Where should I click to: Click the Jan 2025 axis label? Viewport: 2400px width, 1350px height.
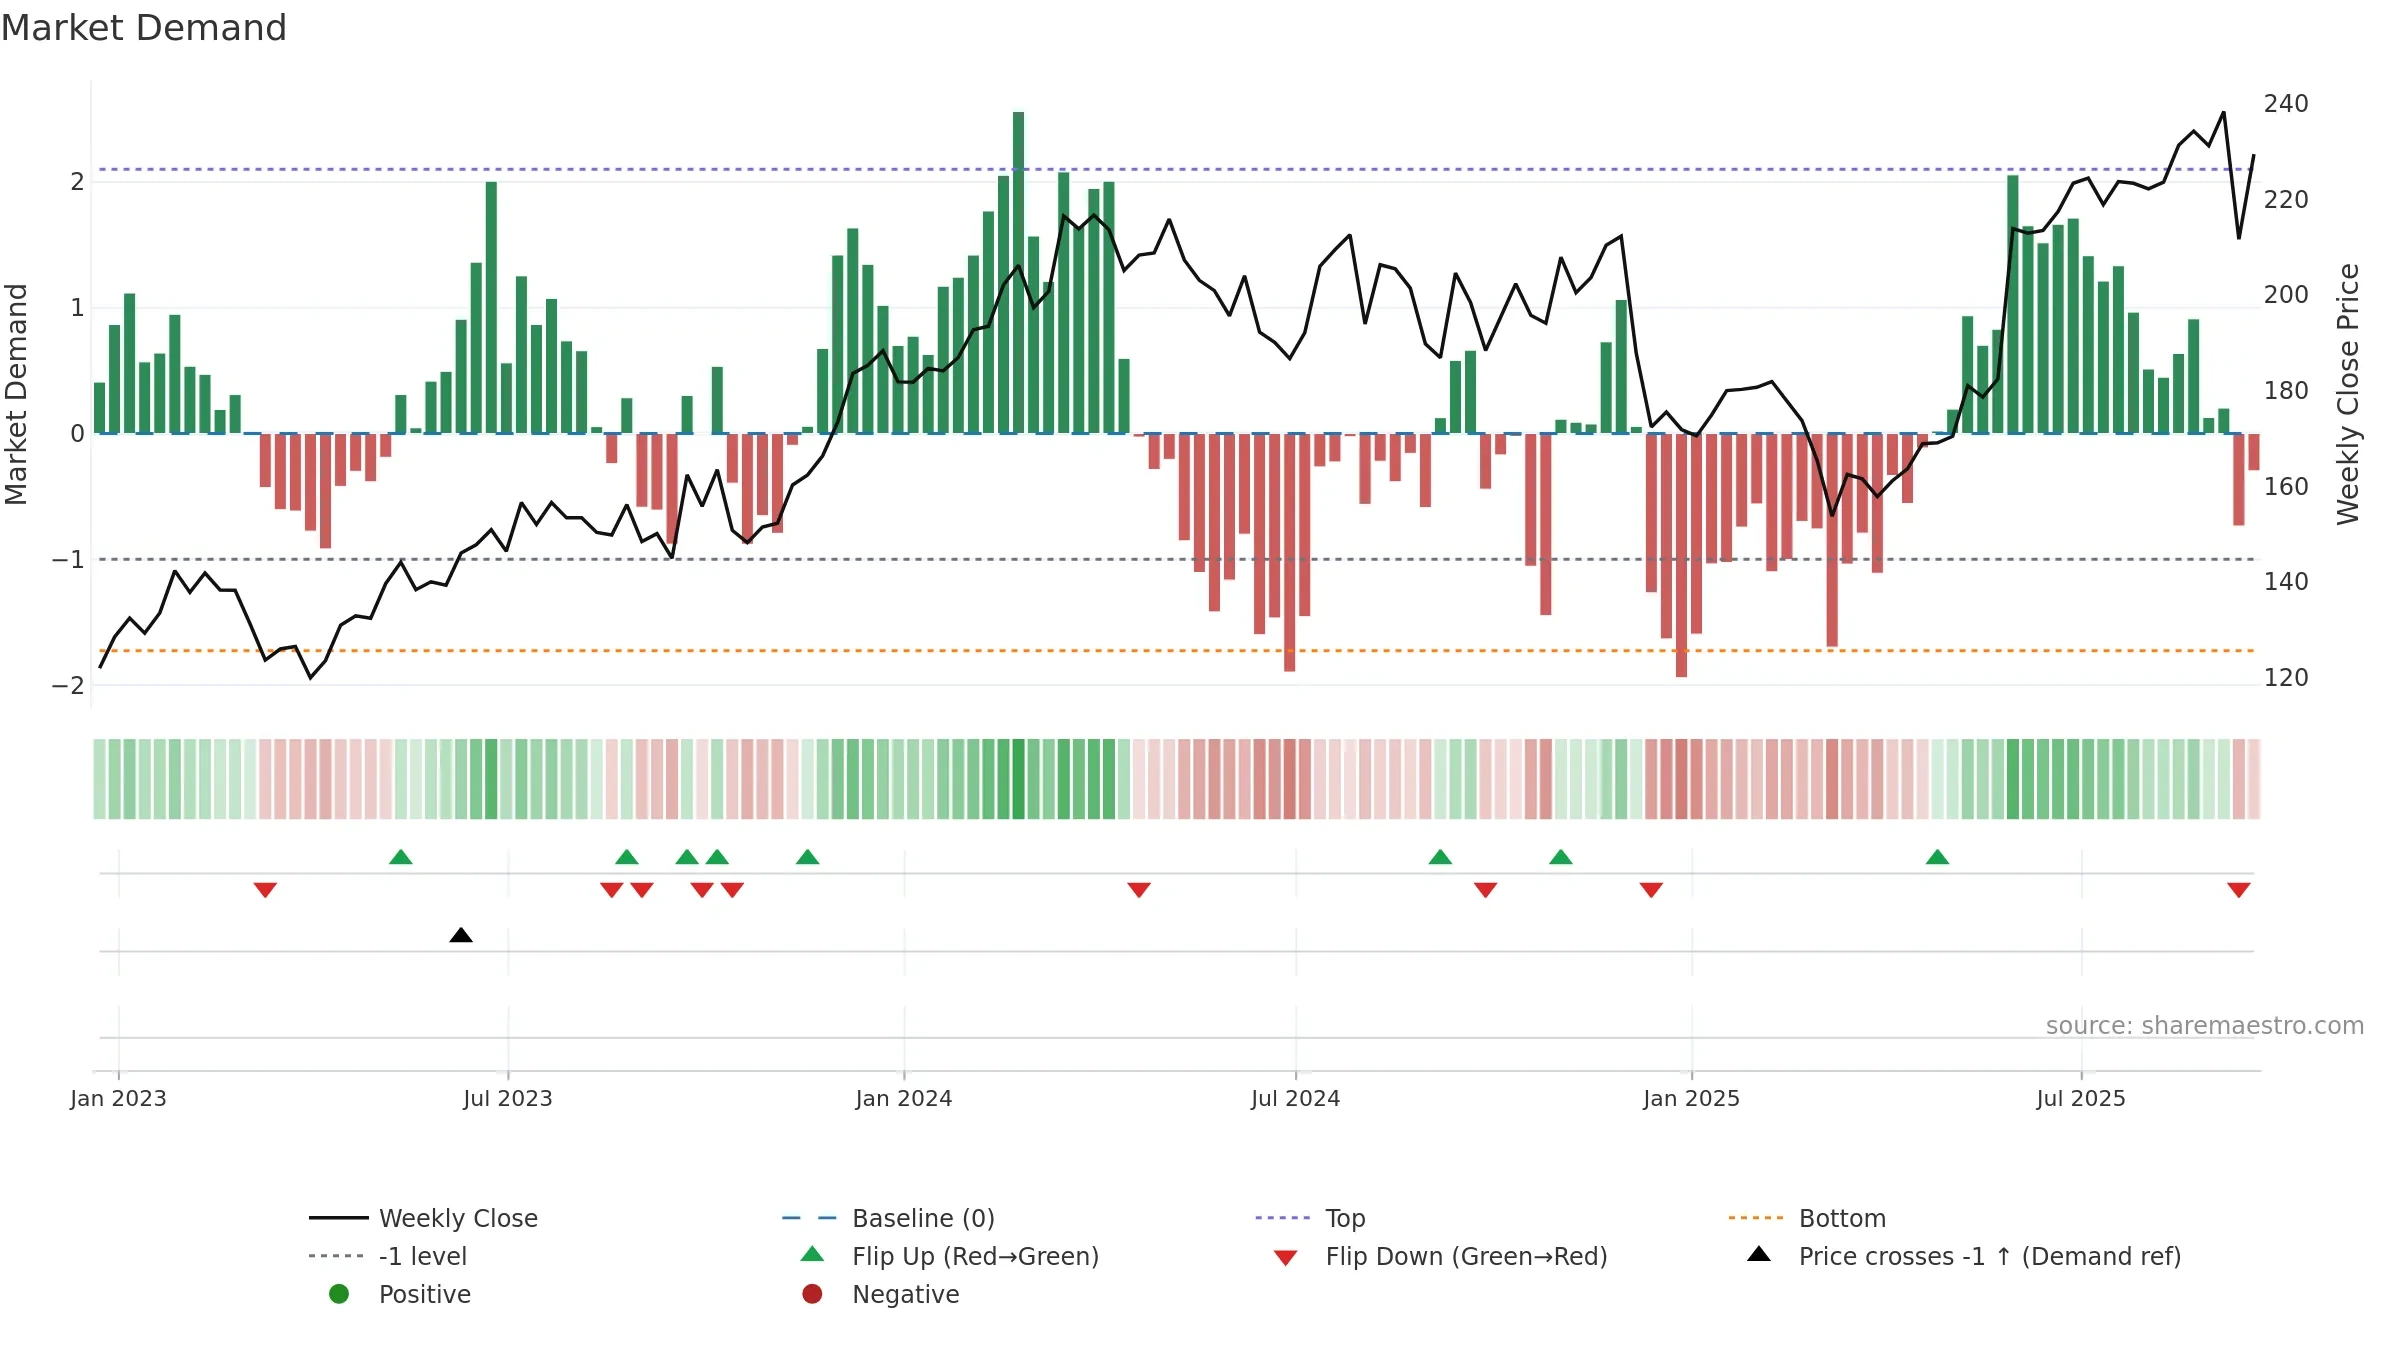coord(1692,1098)
